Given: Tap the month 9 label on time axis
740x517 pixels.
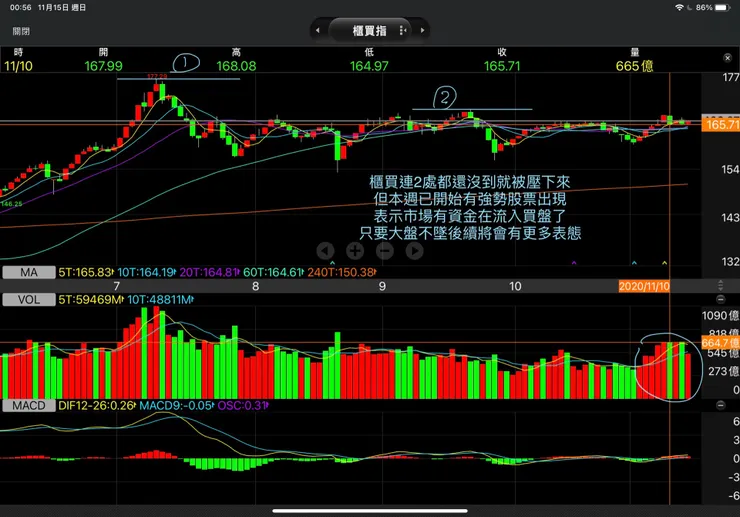Looking at the screenshot, I should (382, 286).
